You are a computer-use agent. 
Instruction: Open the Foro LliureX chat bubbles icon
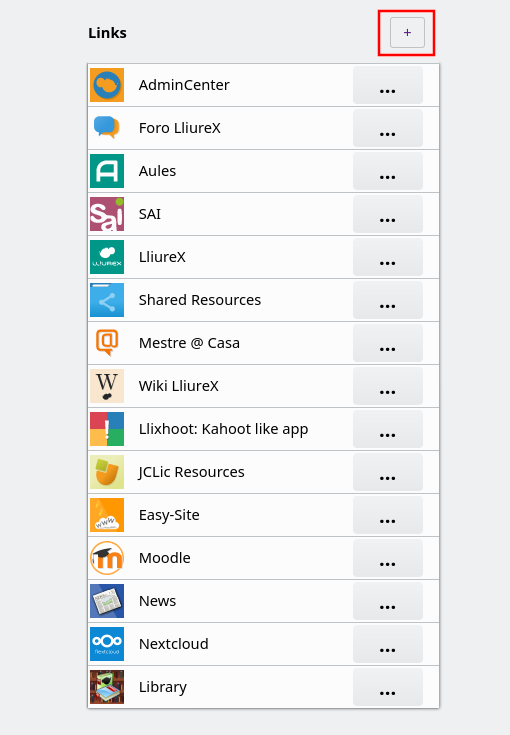[107, 128]
